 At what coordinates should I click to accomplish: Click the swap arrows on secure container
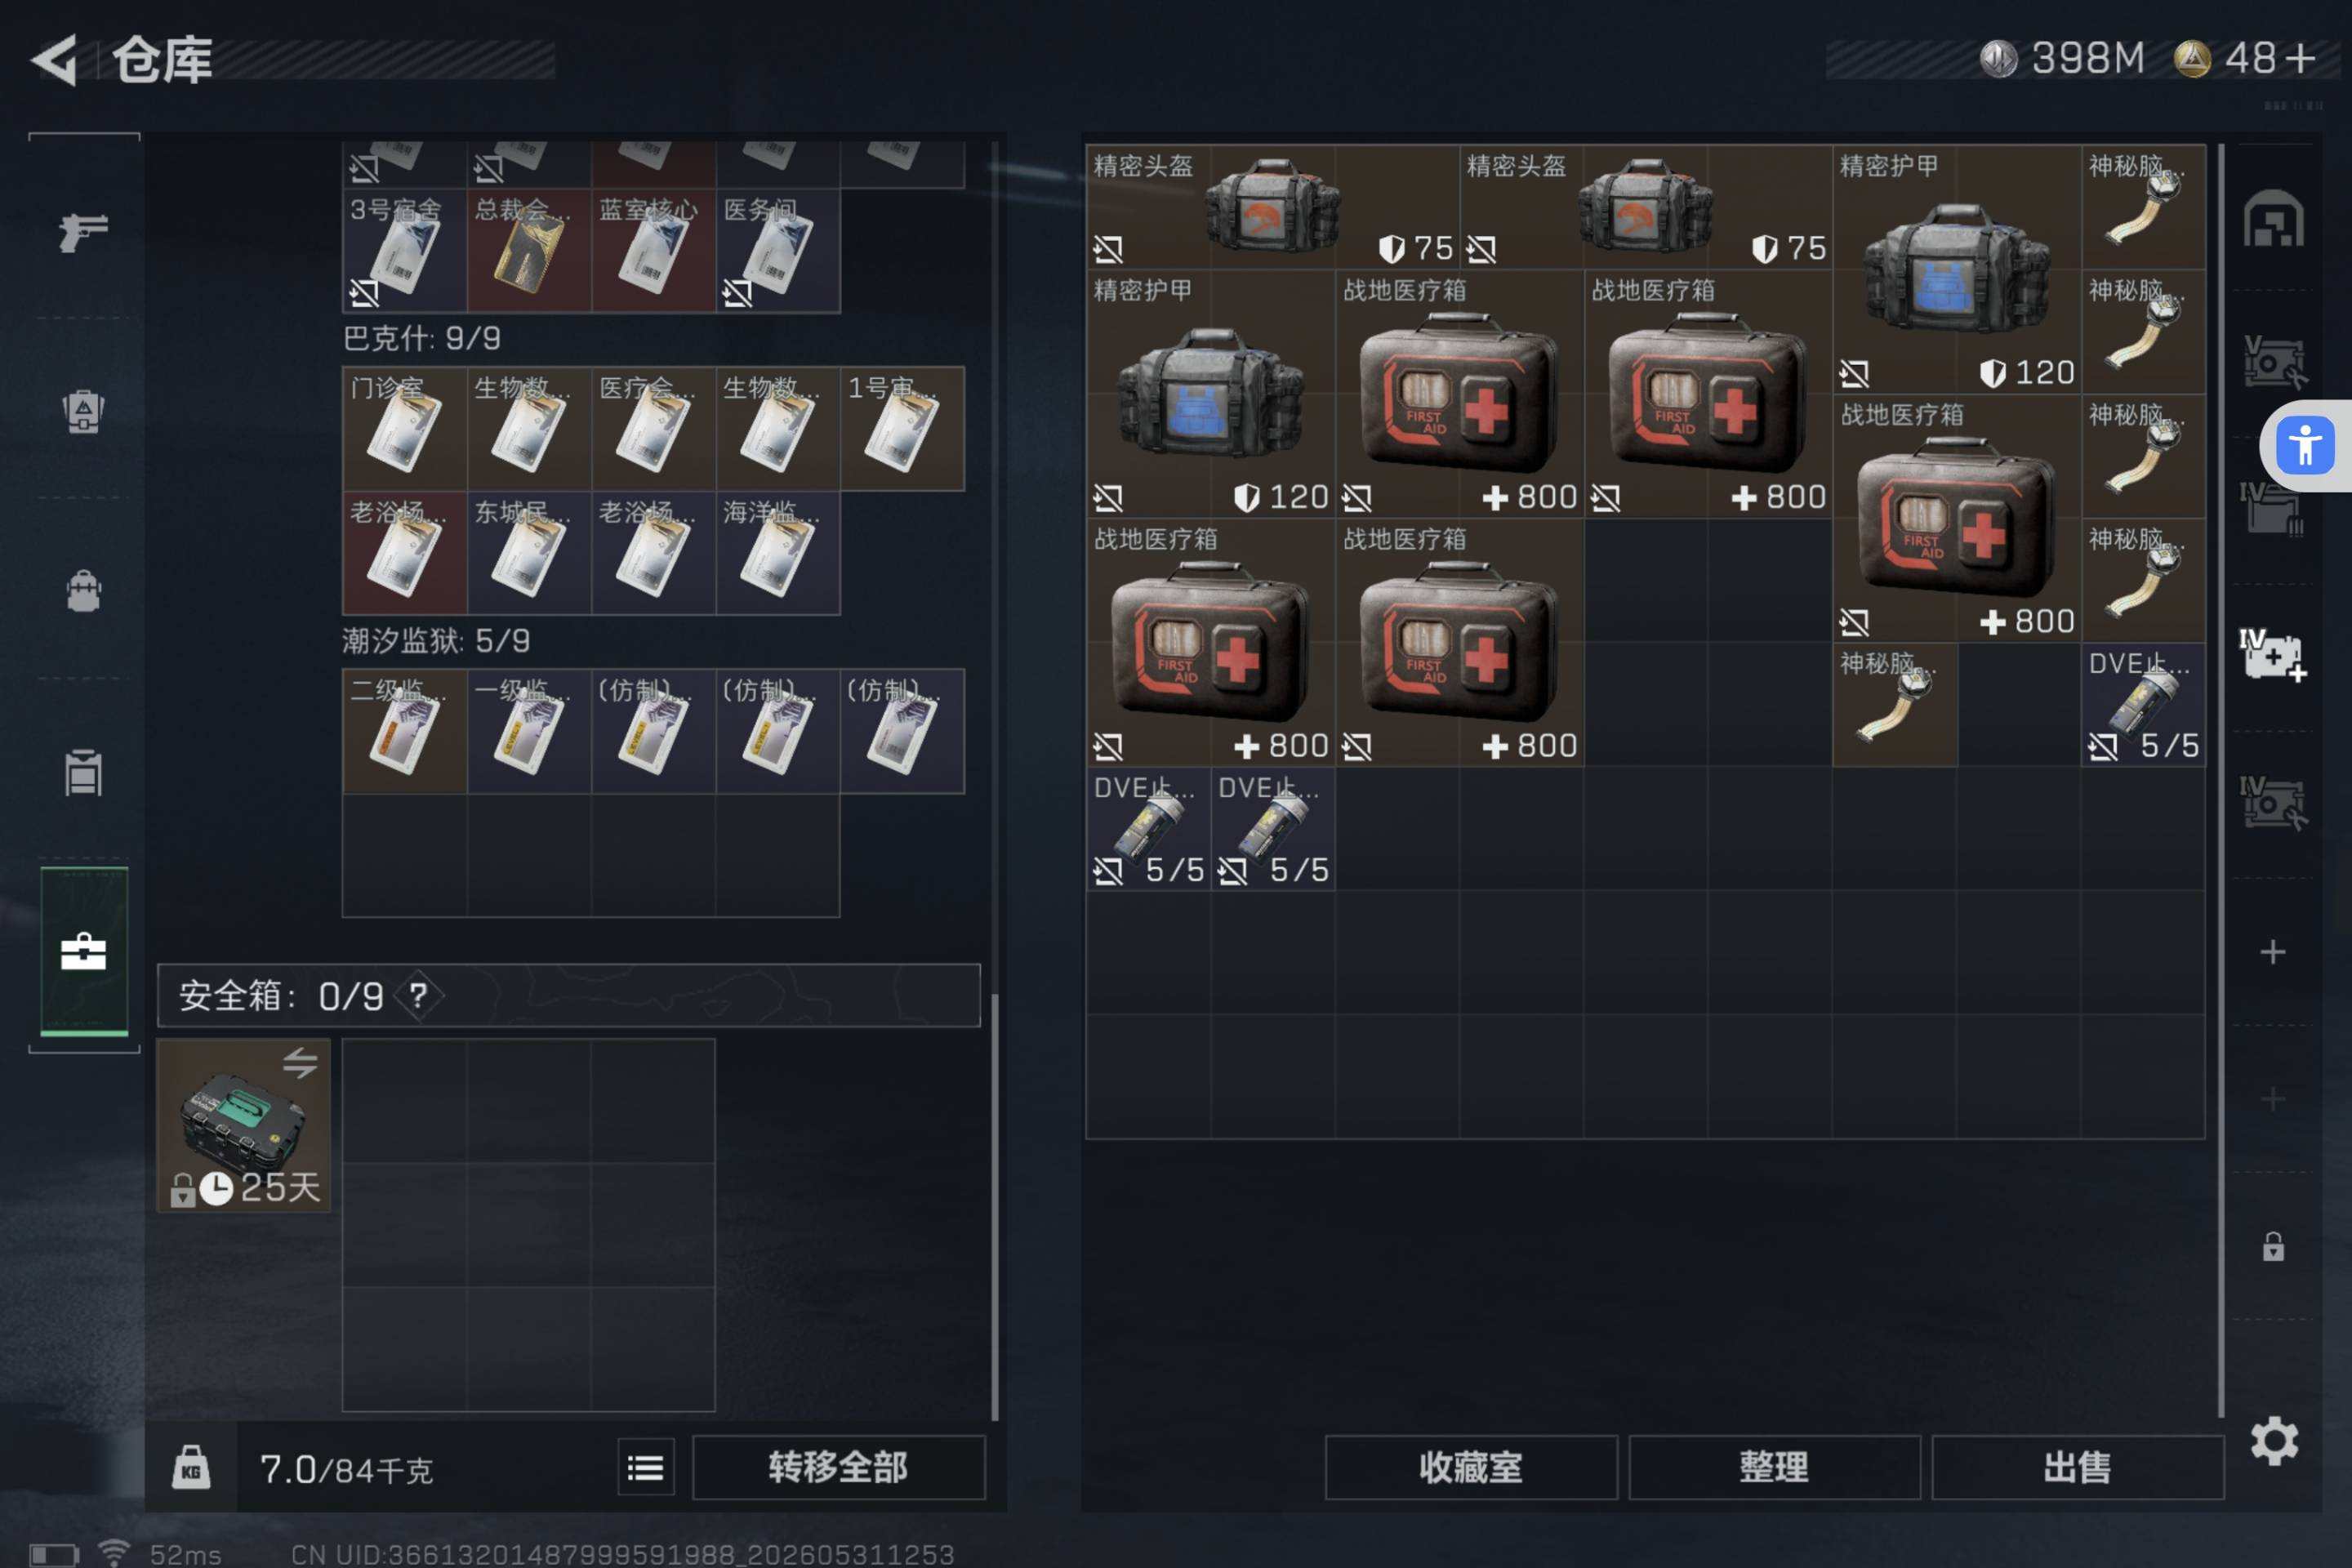(300, 1062)
